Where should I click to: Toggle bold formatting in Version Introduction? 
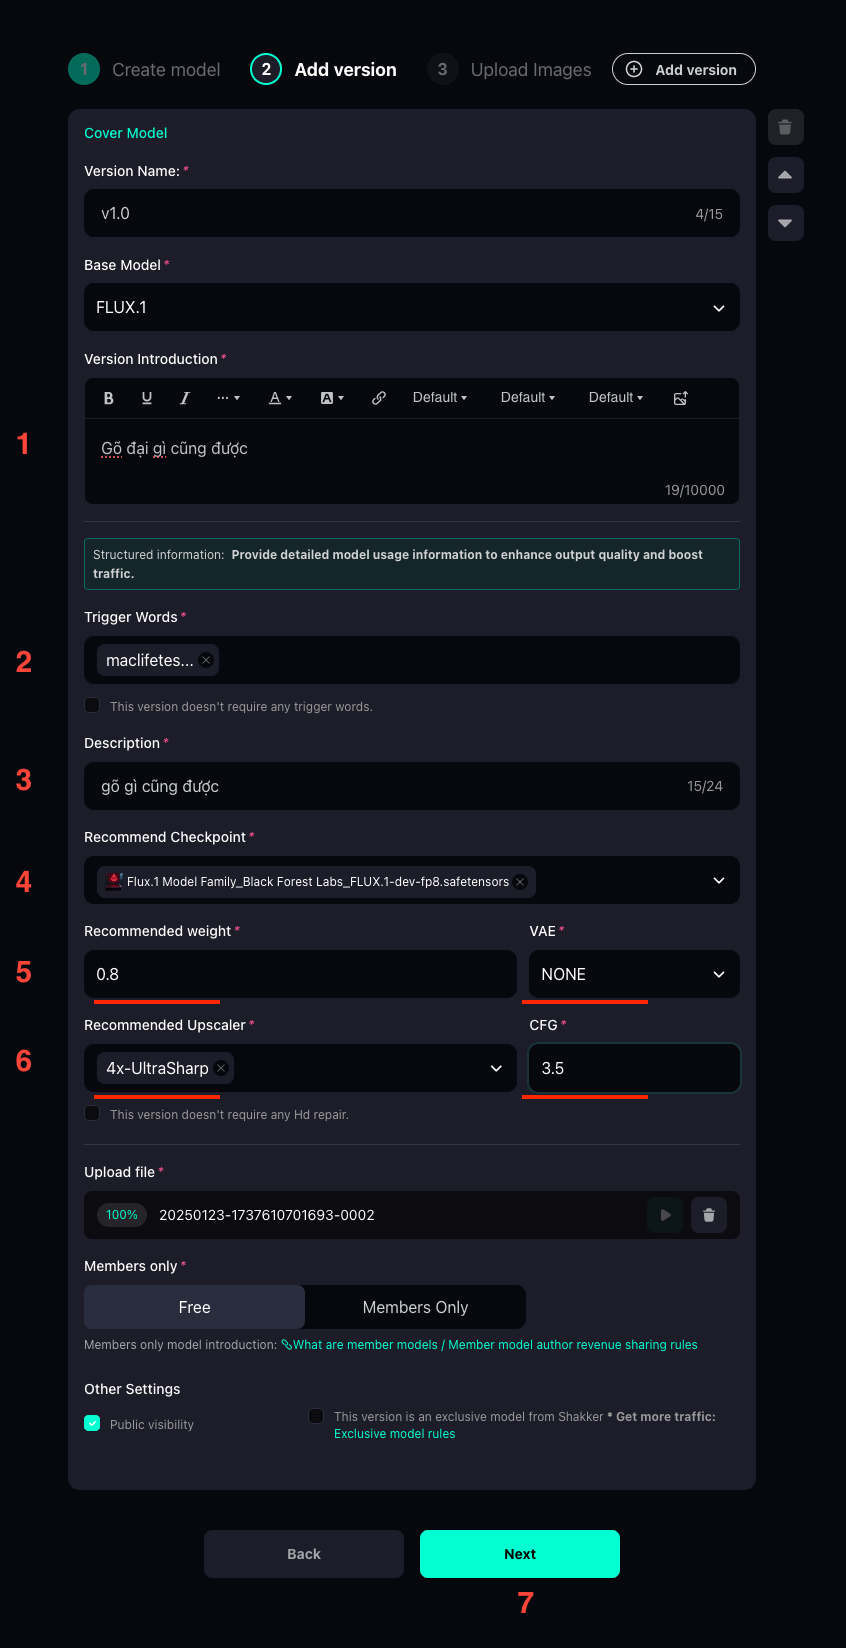[109, 398]
